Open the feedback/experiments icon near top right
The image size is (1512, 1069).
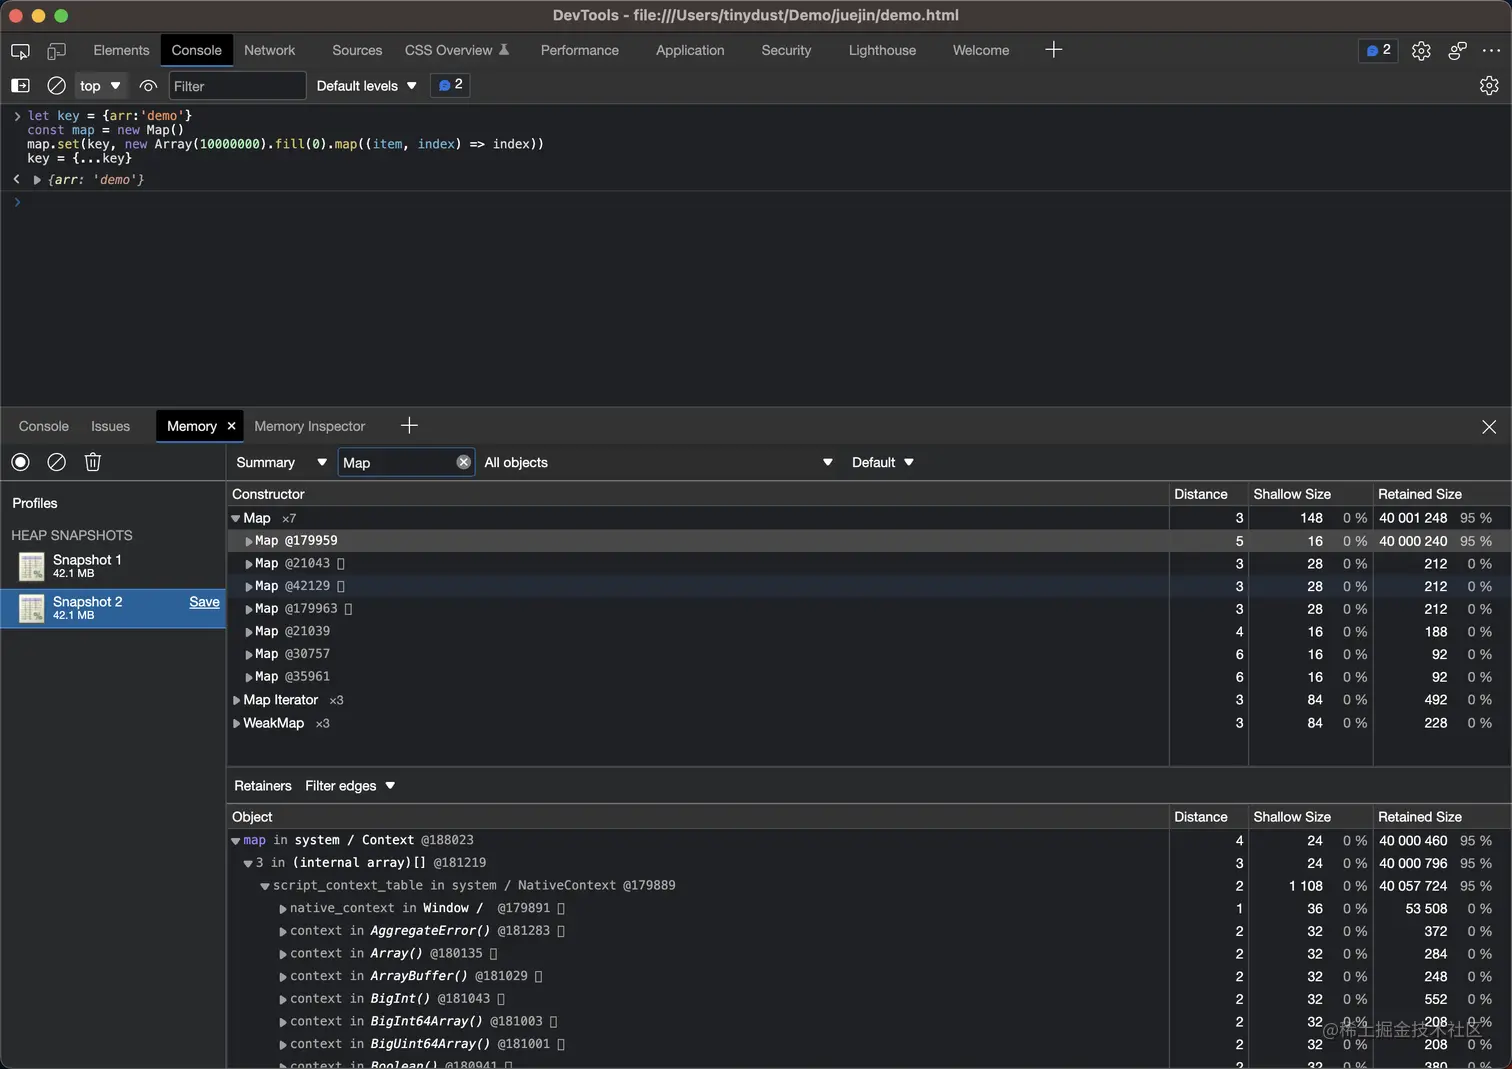(1457, 51)
